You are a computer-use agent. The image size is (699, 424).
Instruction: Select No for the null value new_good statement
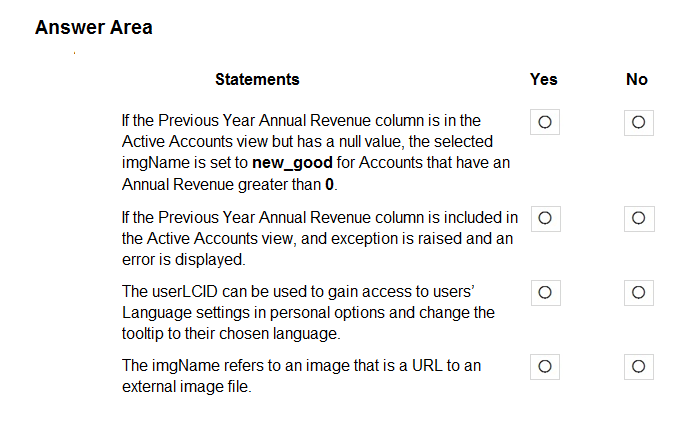pos(638,122)
